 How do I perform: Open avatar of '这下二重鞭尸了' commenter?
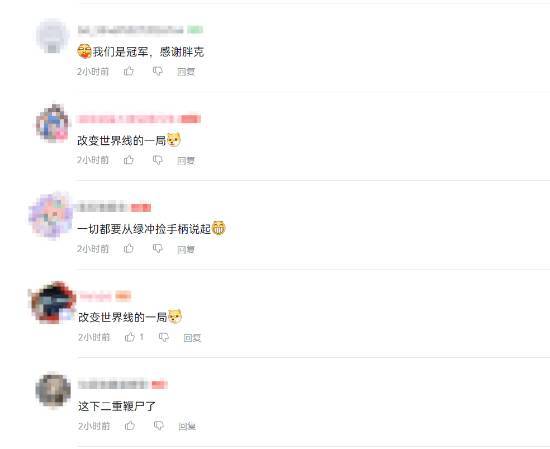(x=53, y=390)
